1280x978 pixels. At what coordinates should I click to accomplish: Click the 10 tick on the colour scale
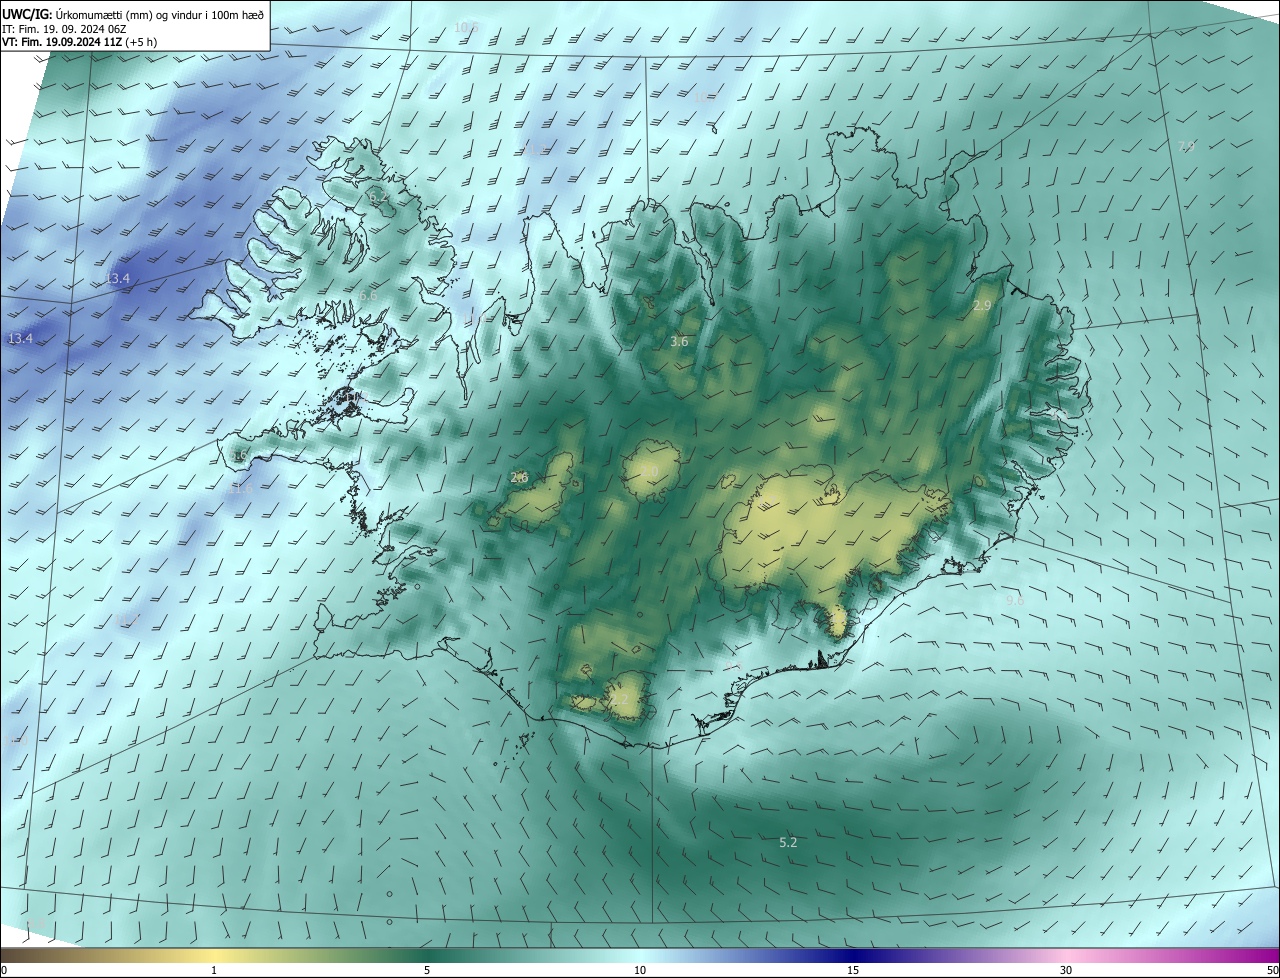pos(640,971)
